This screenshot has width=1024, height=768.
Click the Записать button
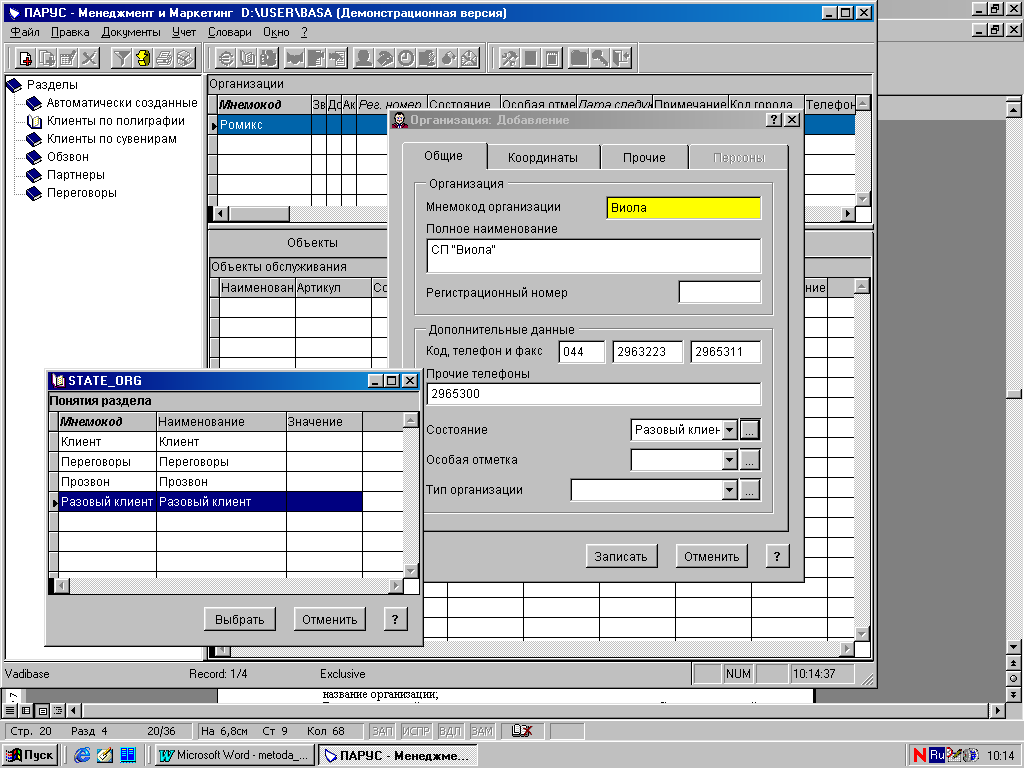621,556
